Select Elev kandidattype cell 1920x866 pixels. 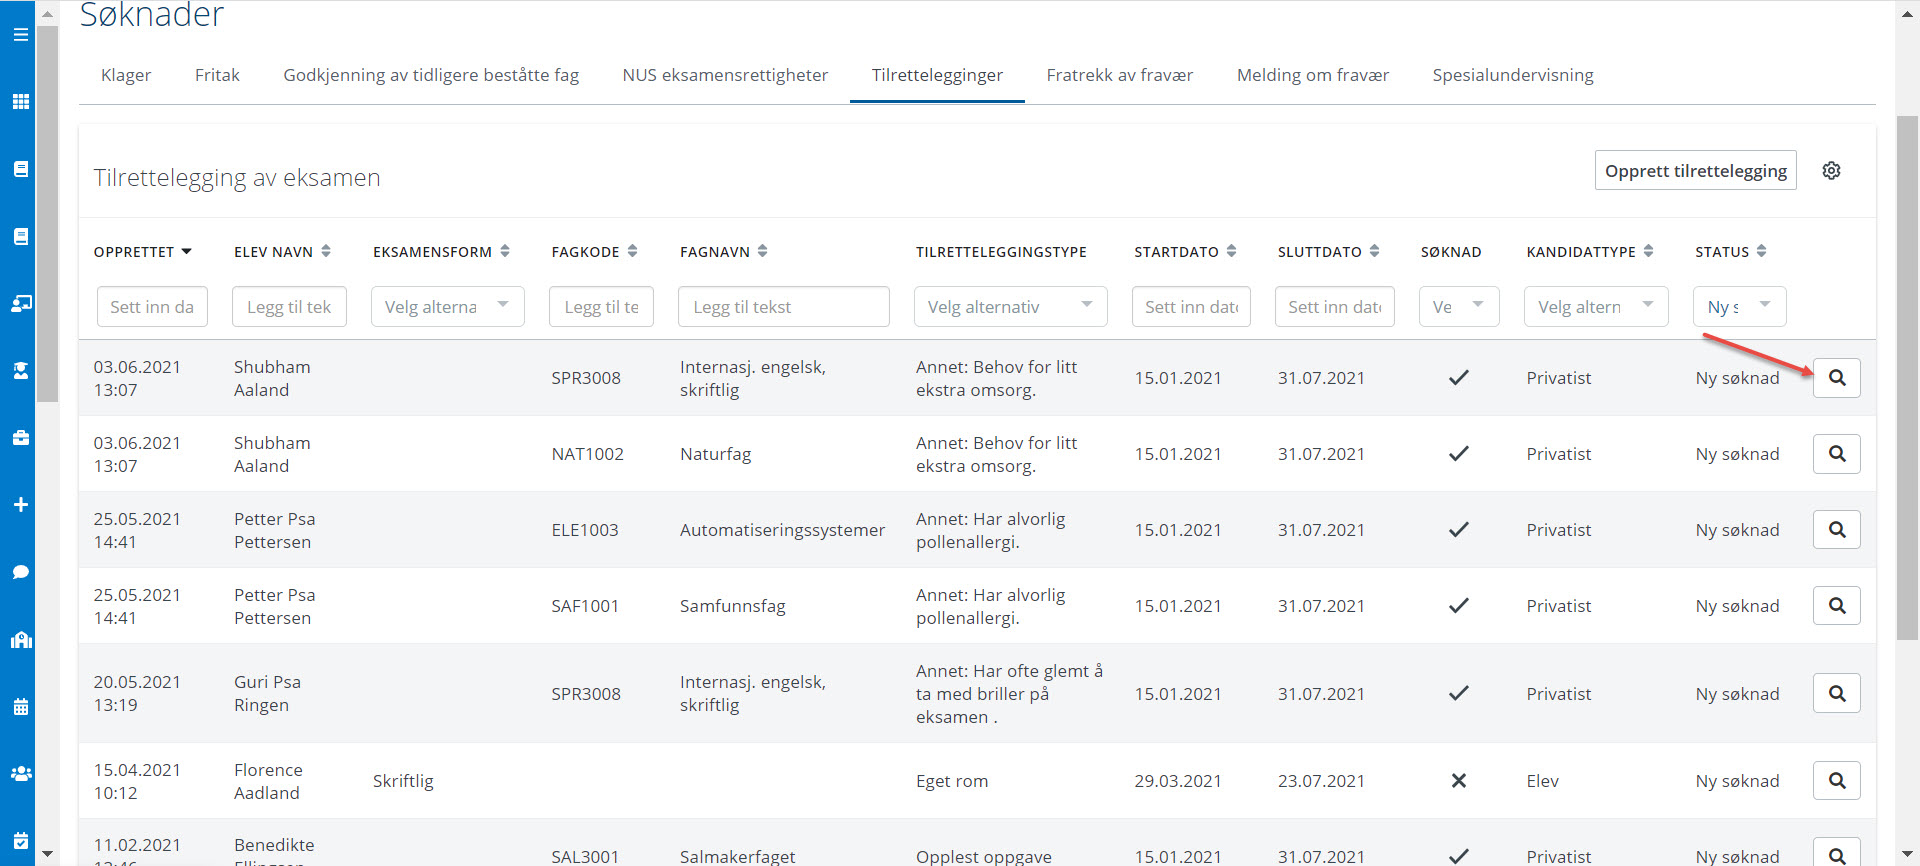pyautogui.click(x=1542, y=781)
